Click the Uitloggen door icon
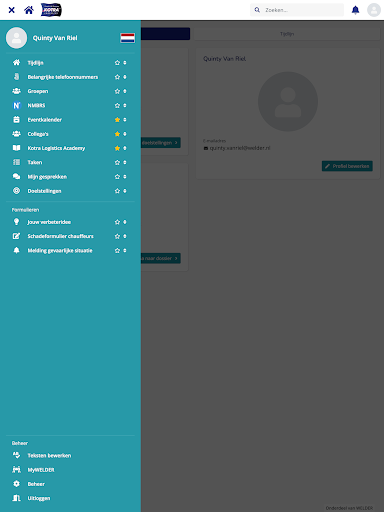The height and width of the screenshot is (512, 384). click(16, 498)
